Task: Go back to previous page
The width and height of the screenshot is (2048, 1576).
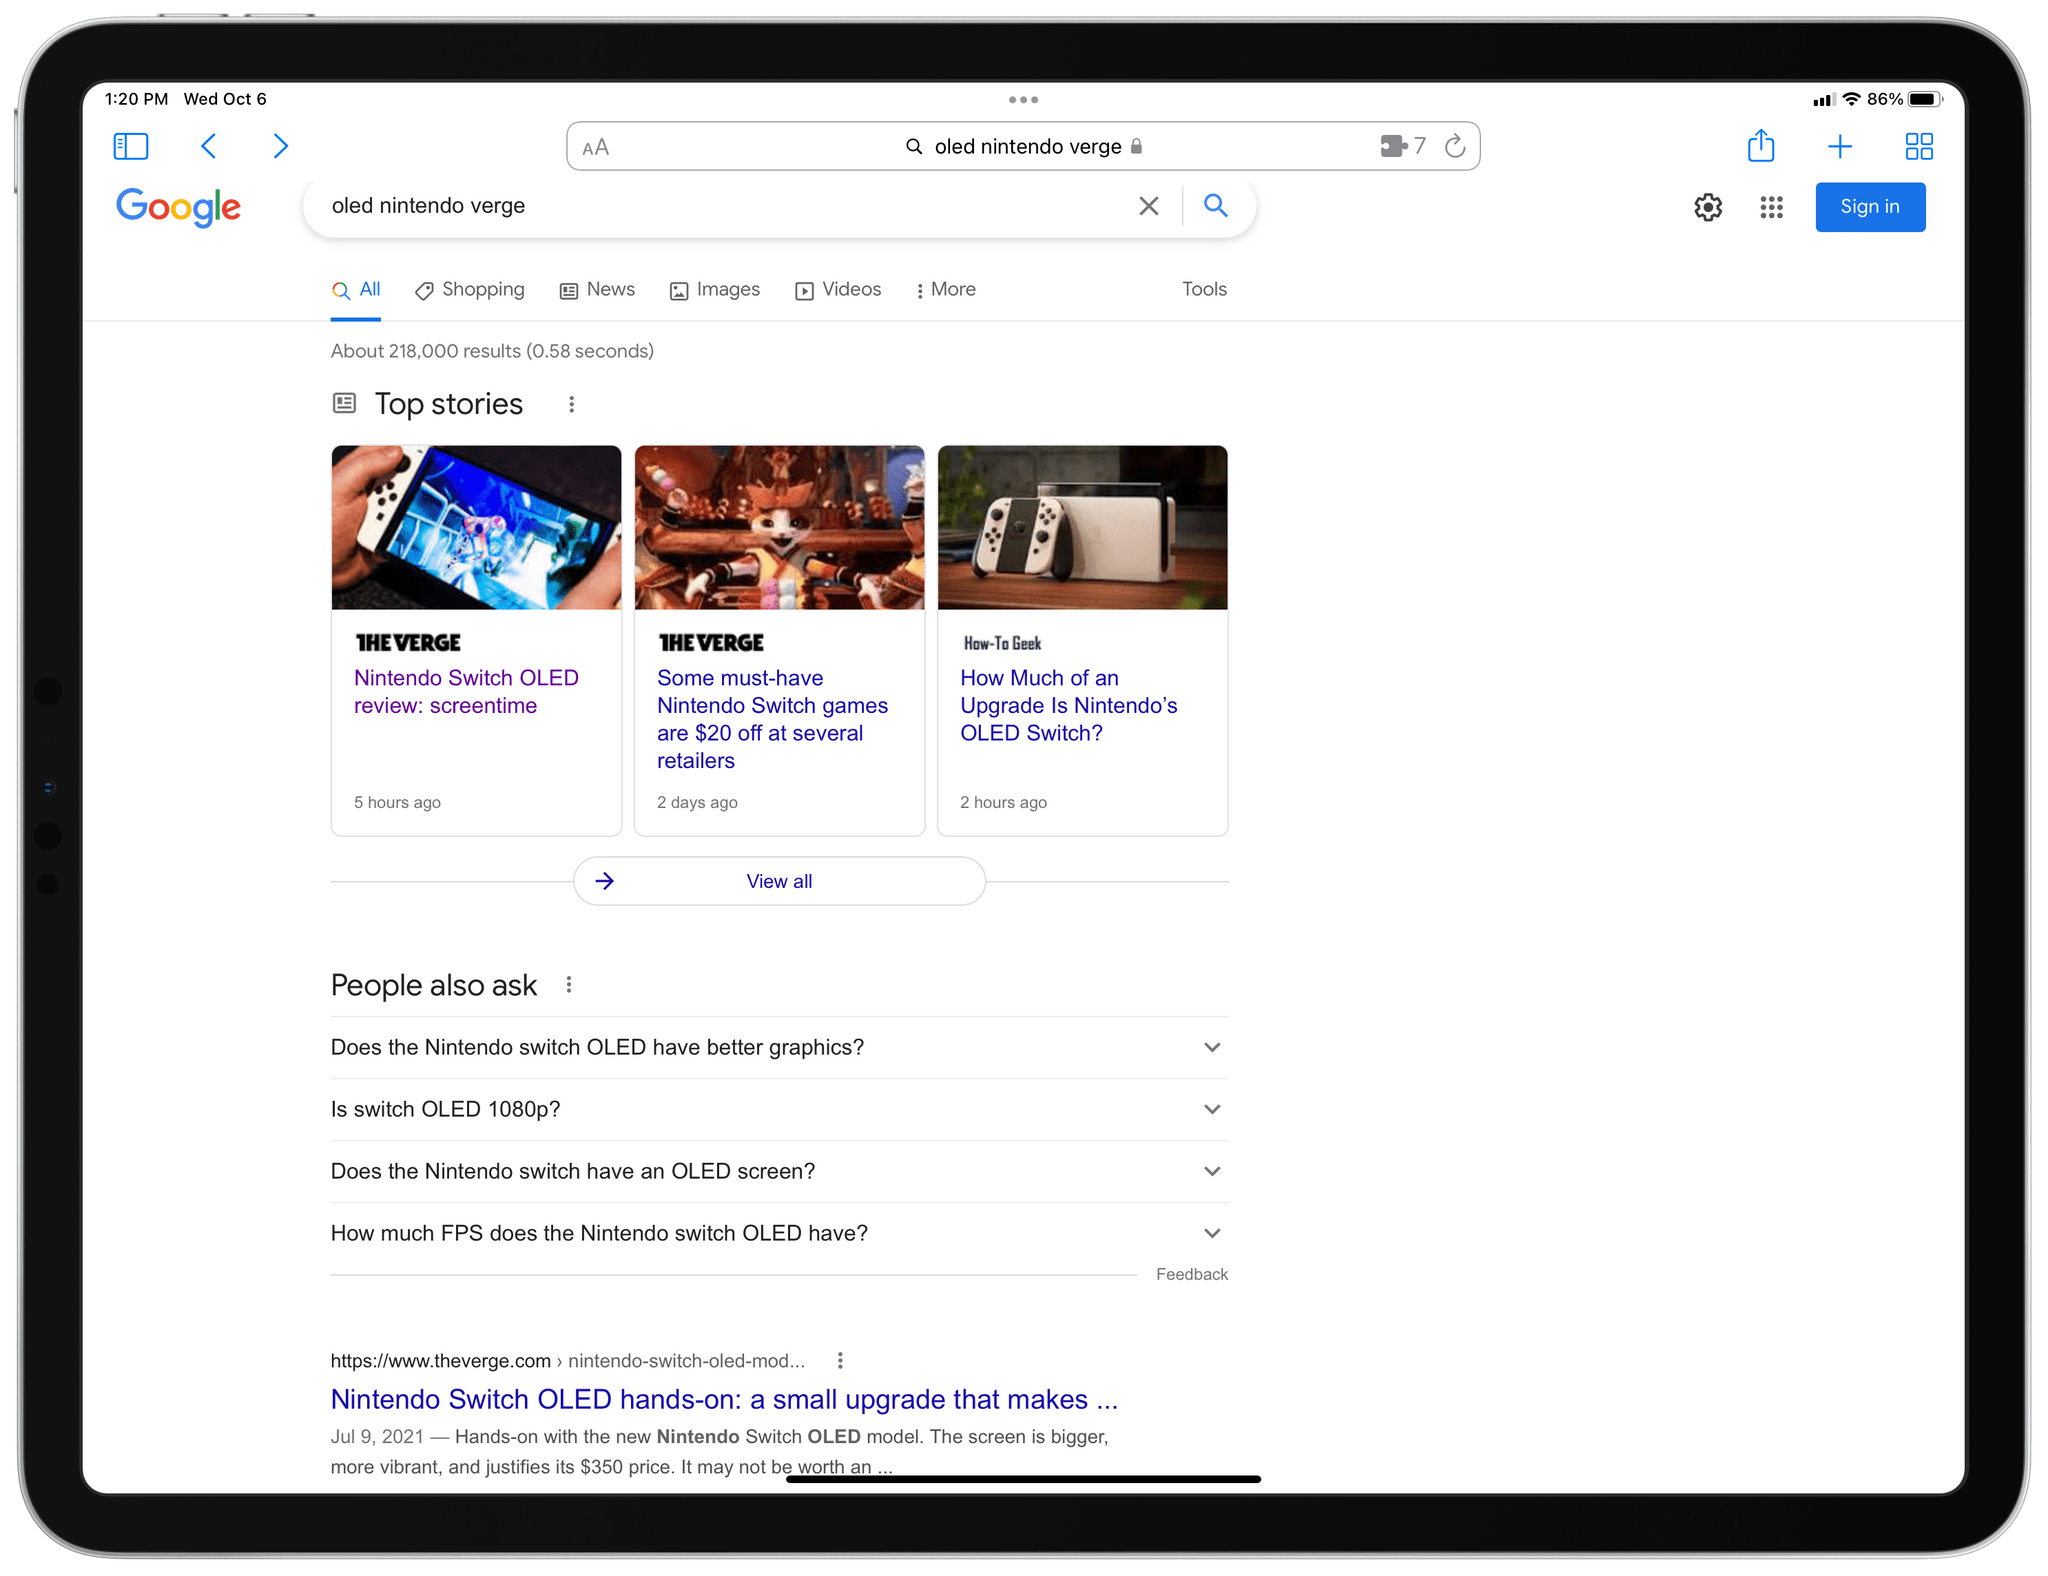Action: pyautogui.click(x=209, y=147)
